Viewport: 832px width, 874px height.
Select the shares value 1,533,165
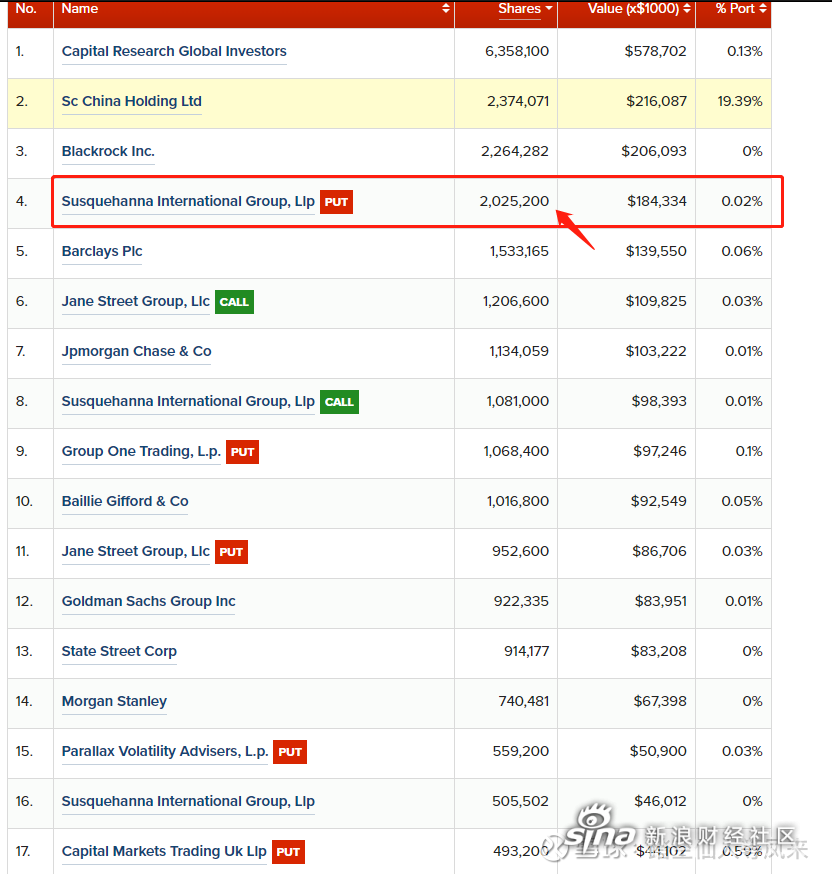click(x=519, y=251)
